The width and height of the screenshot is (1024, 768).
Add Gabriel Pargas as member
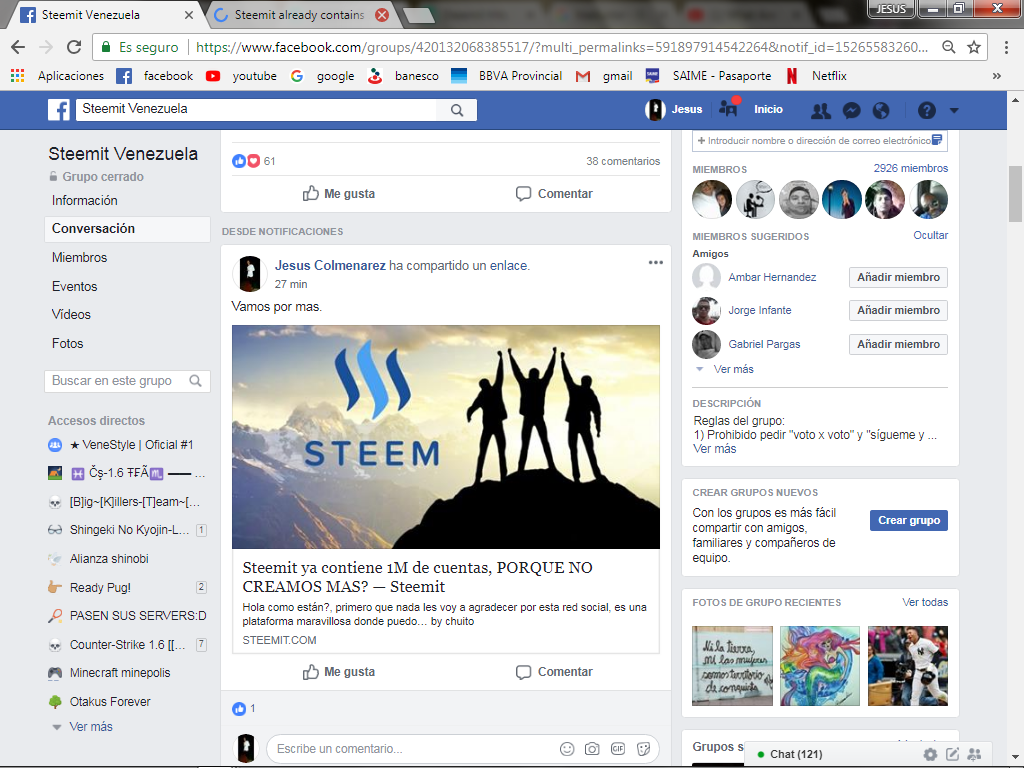pos(898,344)
